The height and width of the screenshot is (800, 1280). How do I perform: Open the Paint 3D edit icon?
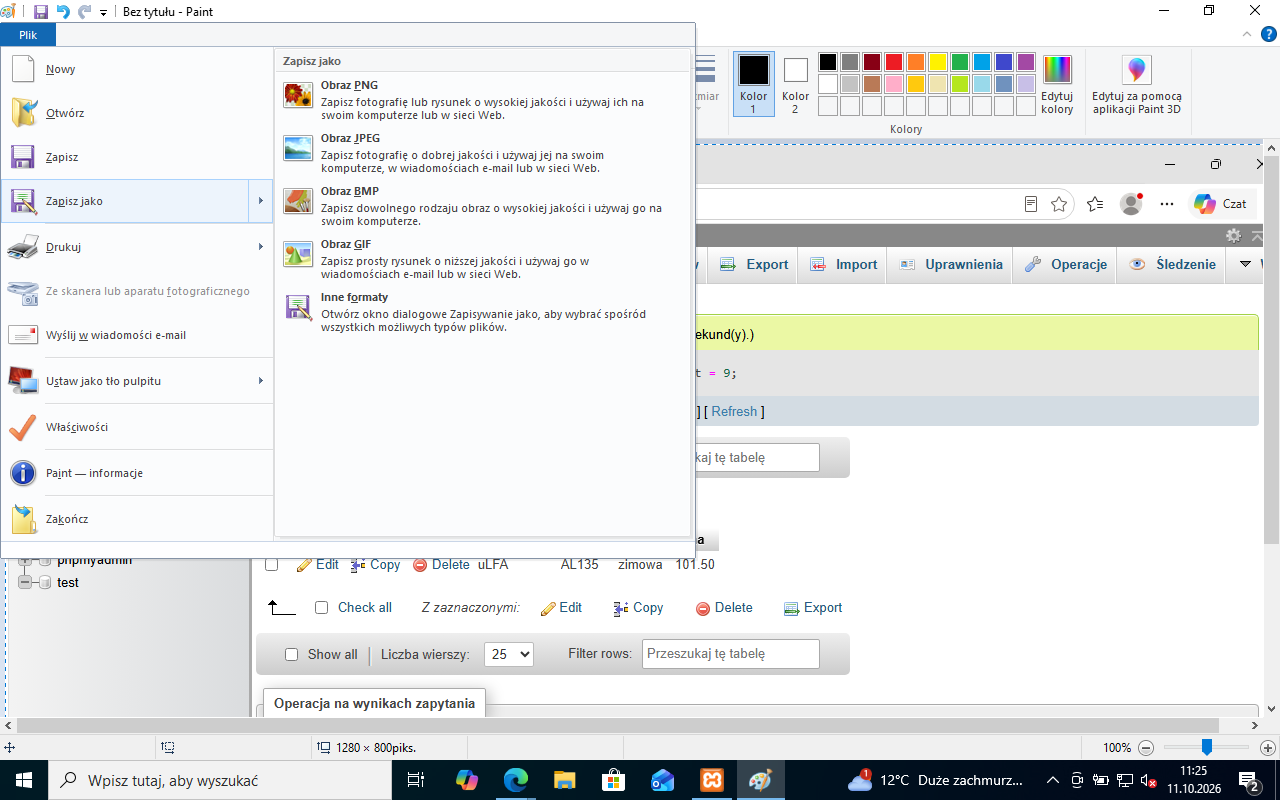[x=1137, y=70]
